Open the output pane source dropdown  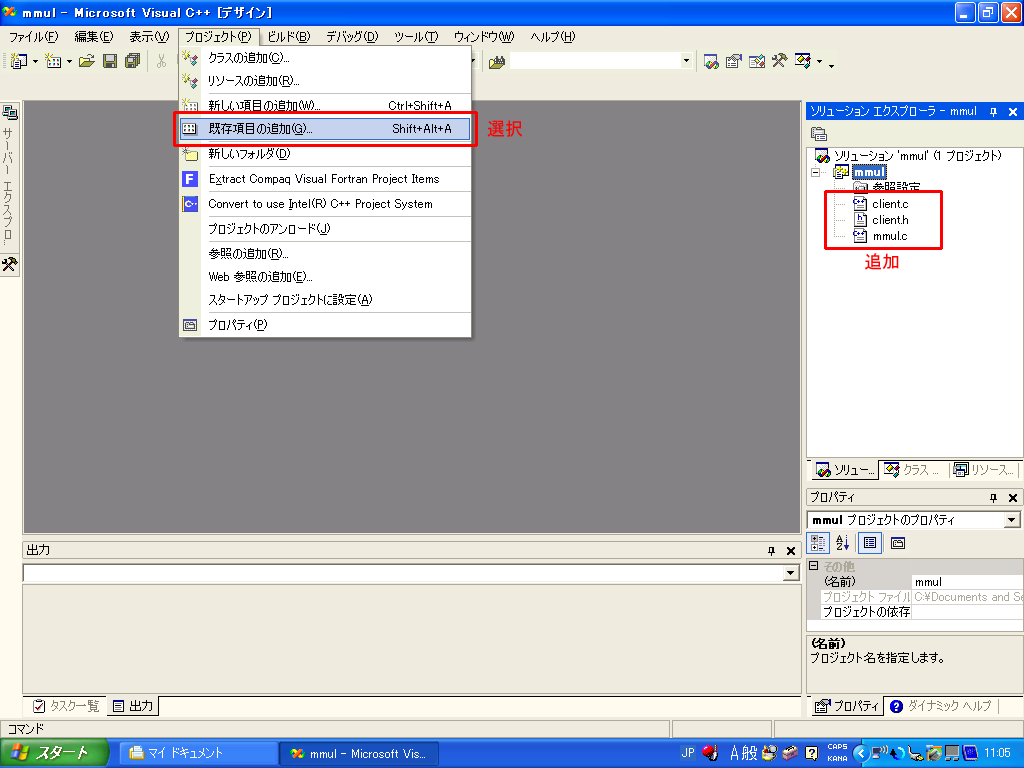click(x=790, y=573)
